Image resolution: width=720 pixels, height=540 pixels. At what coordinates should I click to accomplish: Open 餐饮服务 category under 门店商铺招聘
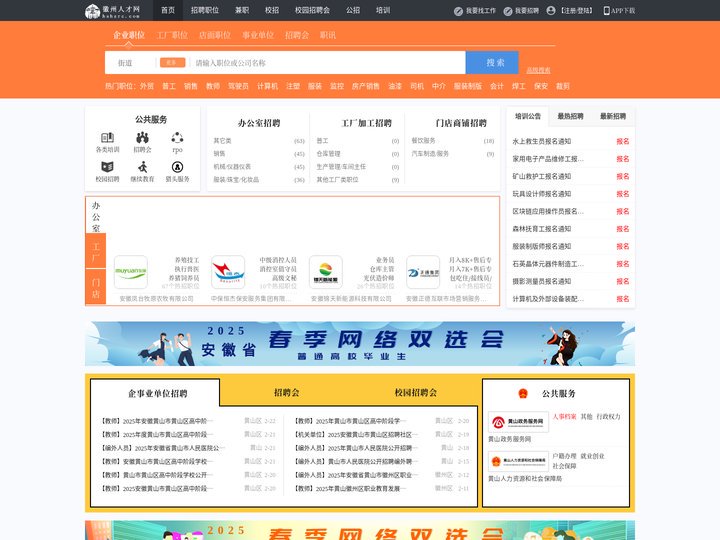click(x=423, y=141)
